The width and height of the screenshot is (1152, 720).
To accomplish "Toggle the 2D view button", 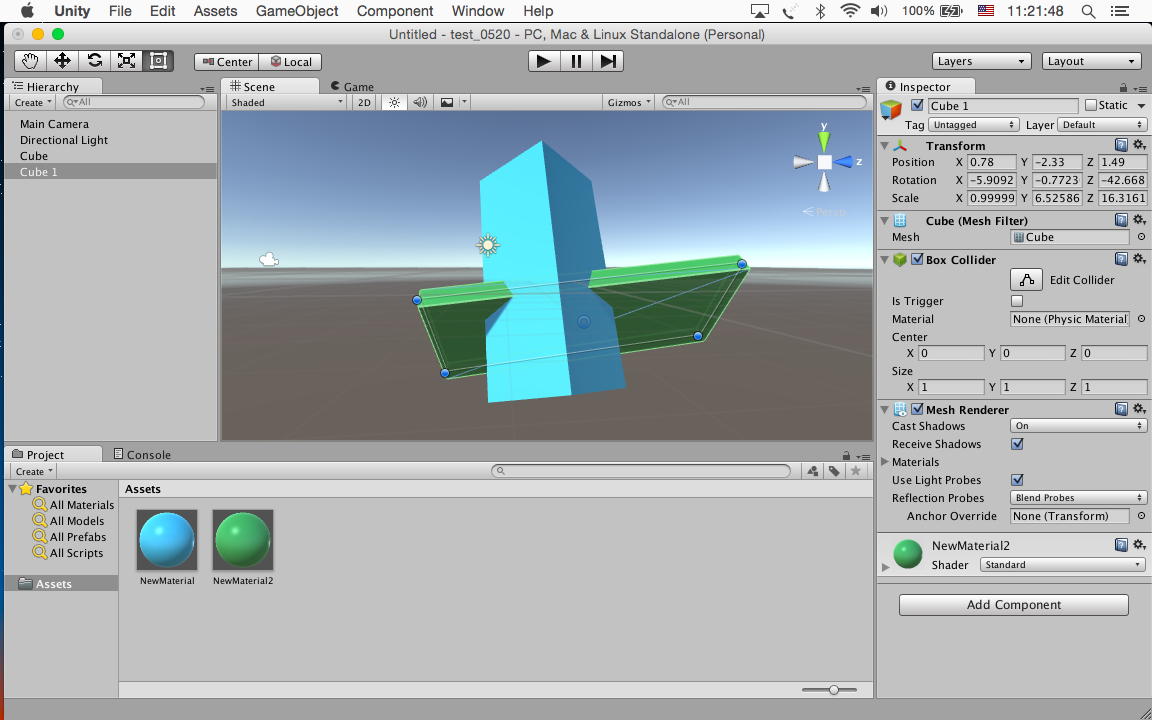I will pos(365,102).
